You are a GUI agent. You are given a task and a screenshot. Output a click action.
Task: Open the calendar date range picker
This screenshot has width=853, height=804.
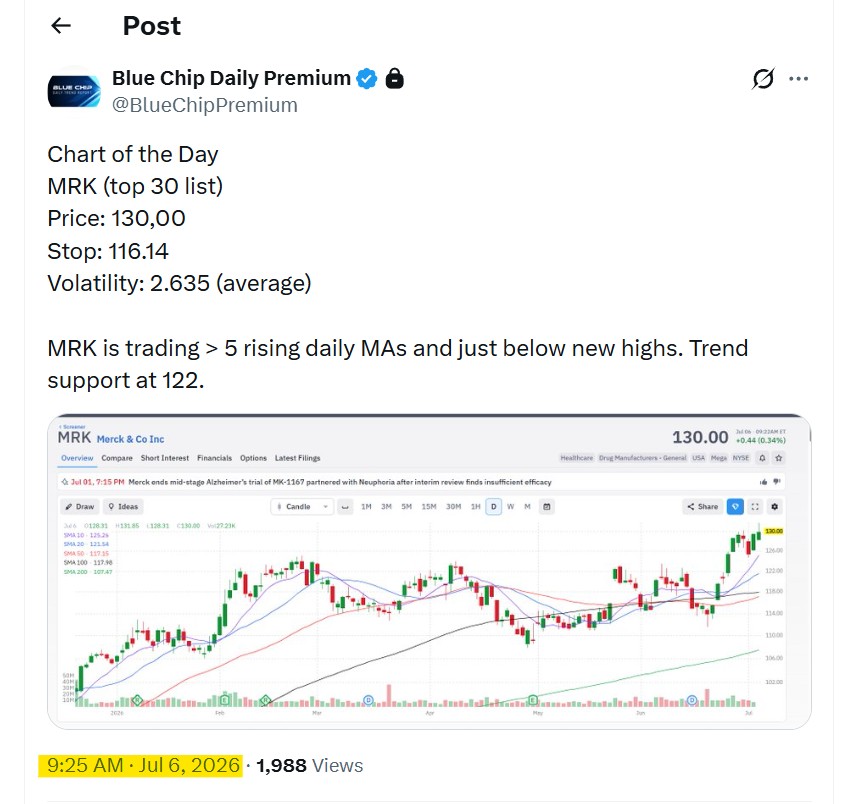pos(547,506)
